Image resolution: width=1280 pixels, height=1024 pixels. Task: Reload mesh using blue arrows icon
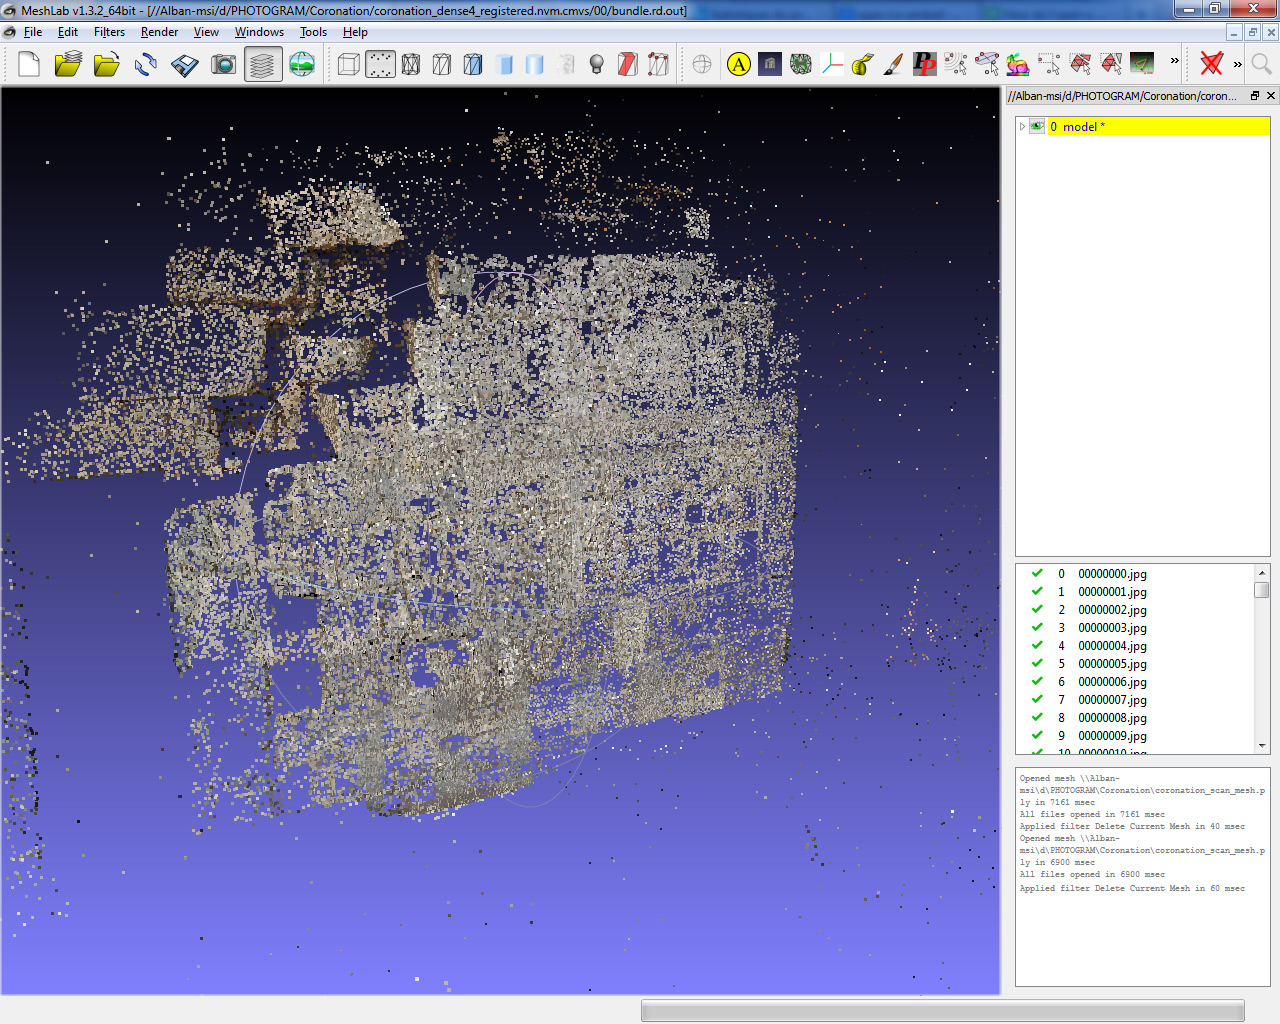tap(146, 65)
